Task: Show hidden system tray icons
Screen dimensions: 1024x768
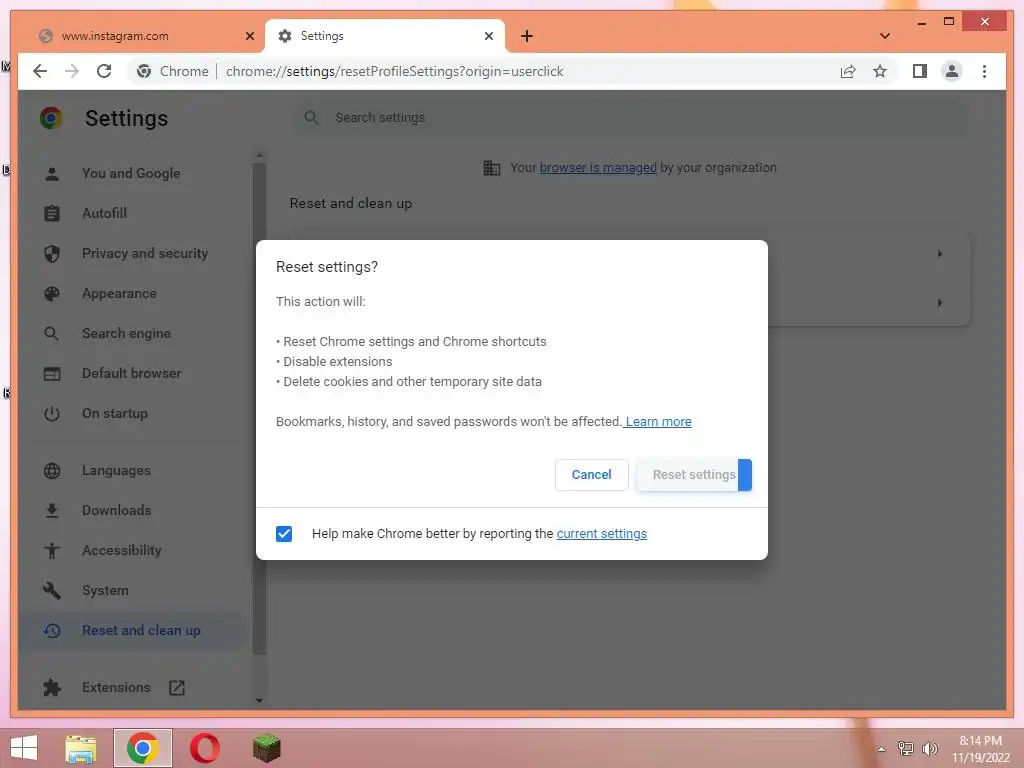Action: pos(882,749)
